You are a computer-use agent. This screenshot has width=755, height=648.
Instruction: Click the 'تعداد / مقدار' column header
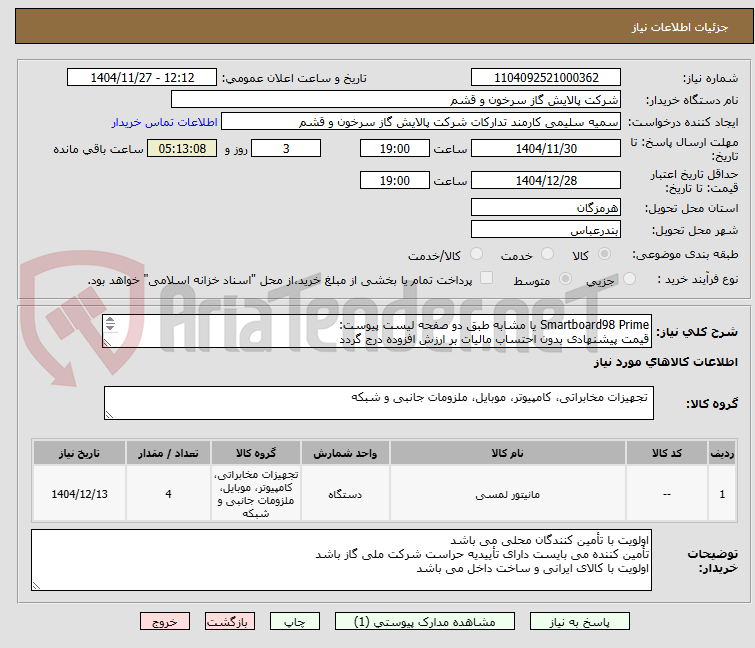[x=168, y=454]
